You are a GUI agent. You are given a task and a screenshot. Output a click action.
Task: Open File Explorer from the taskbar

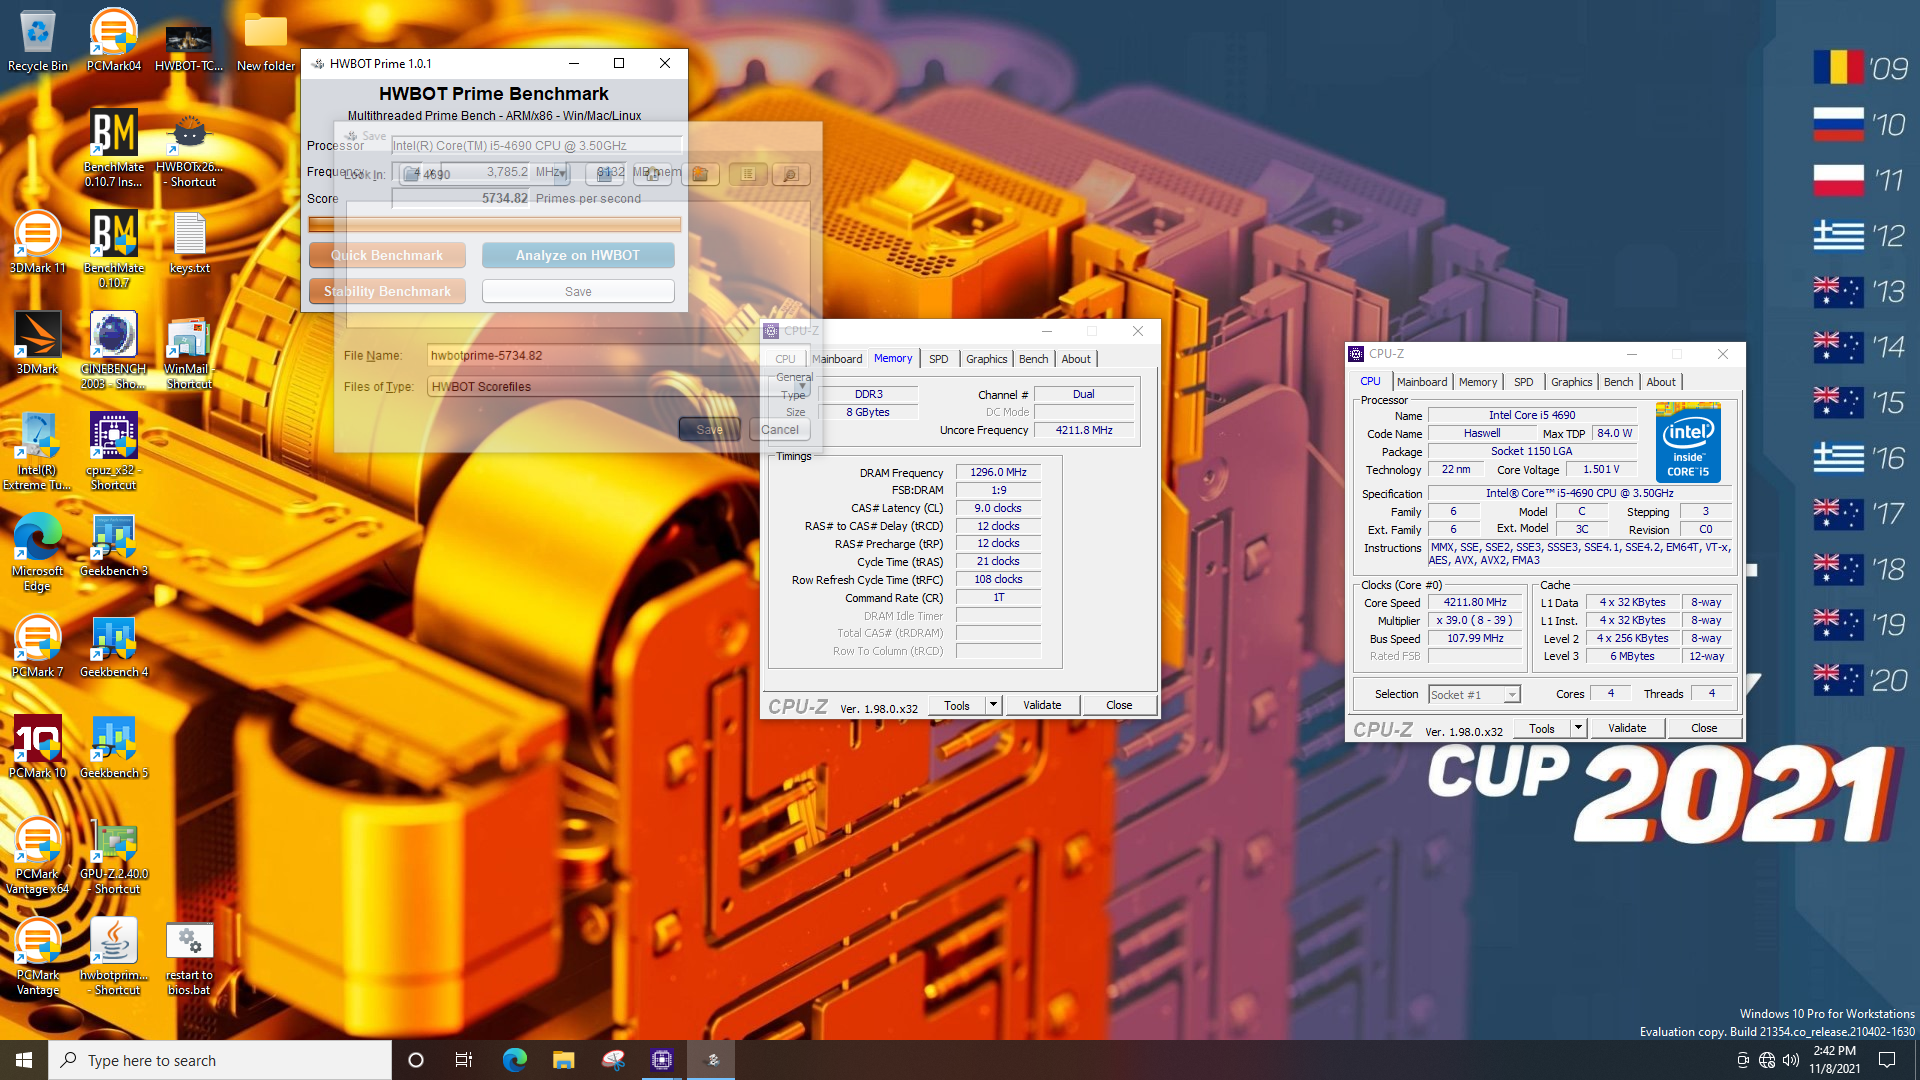pyautogui.click(x=563, y=1060)
